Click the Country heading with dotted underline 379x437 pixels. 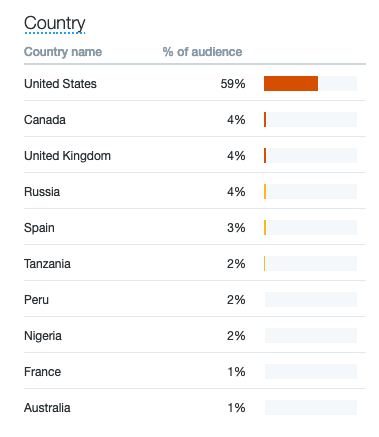[55, 23]
